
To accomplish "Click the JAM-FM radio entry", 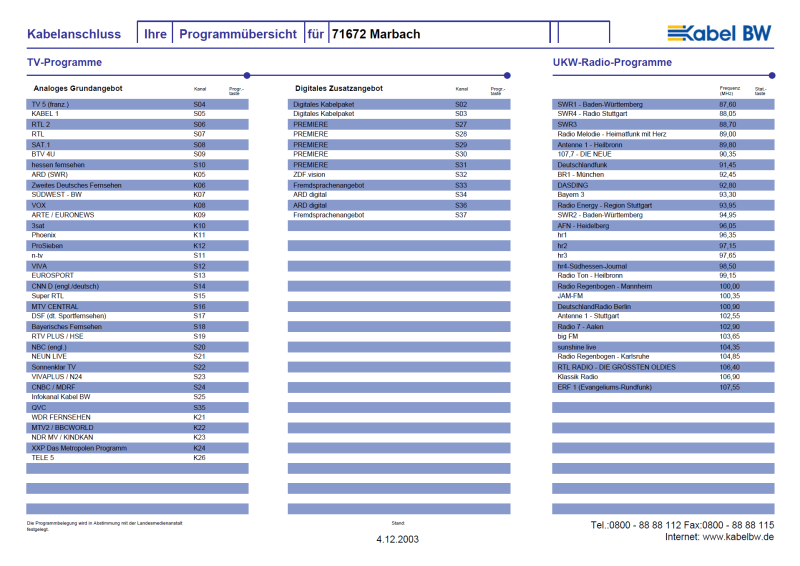I will pyautogui.click(x=570, y=296).
